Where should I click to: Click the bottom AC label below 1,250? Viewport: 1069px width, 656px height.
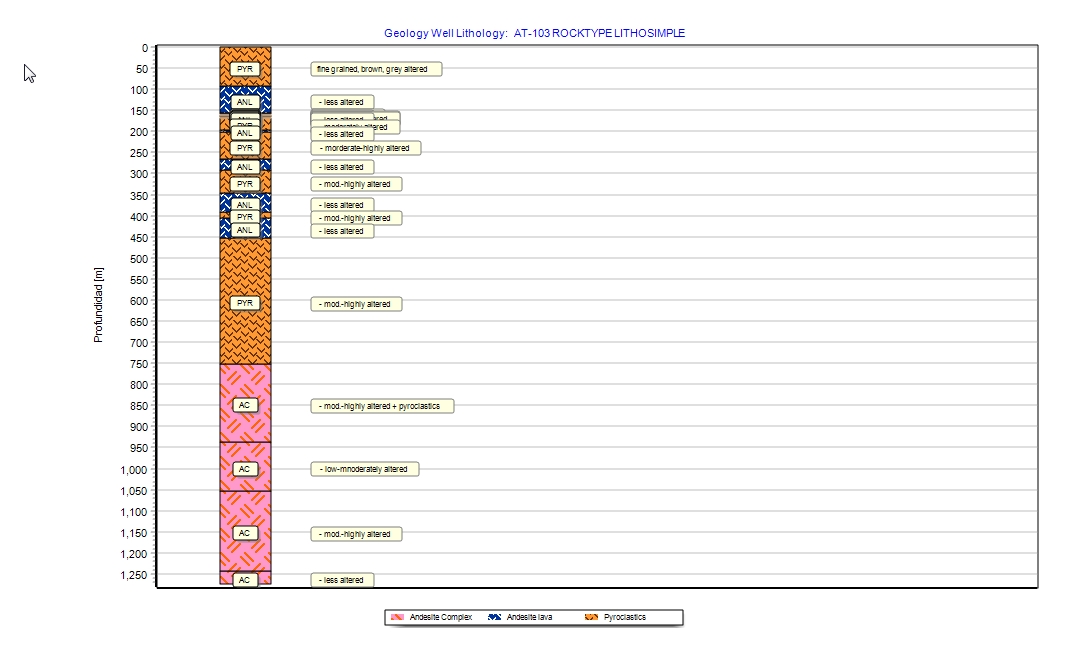(245, 580)
